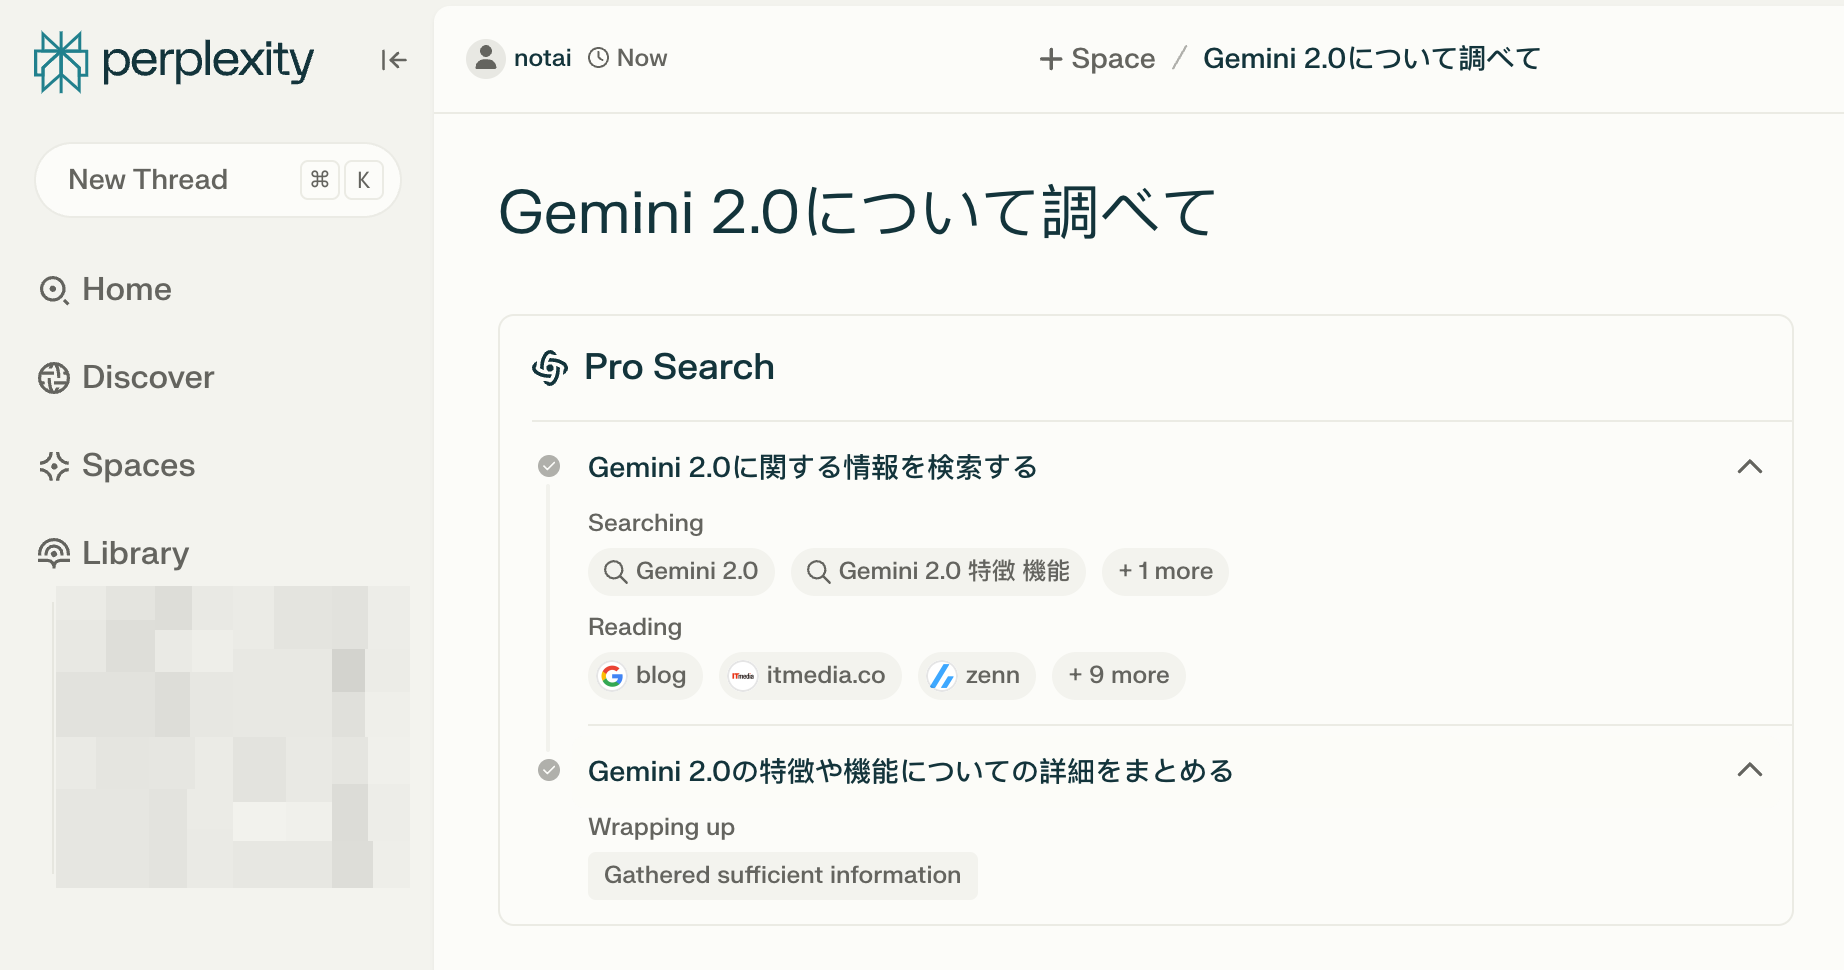Open the itmedia.co source link
The height and width of the screenshot is (970, 1844).
(810, 676)
